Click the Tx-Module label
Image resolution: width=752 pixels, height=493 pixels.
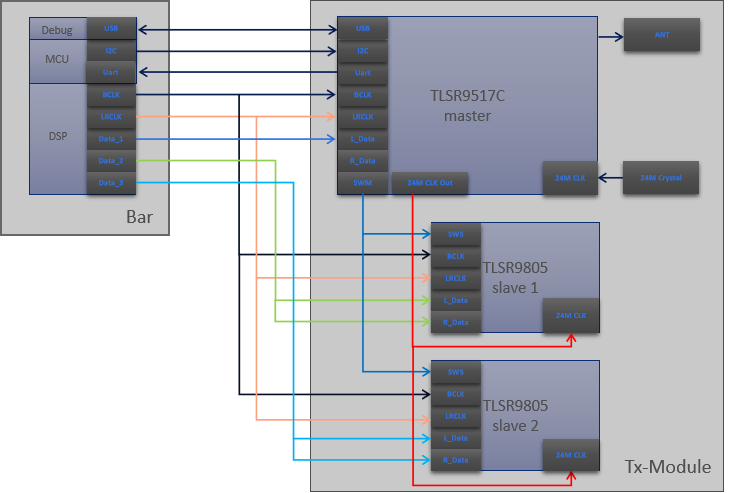coord(667,467)
